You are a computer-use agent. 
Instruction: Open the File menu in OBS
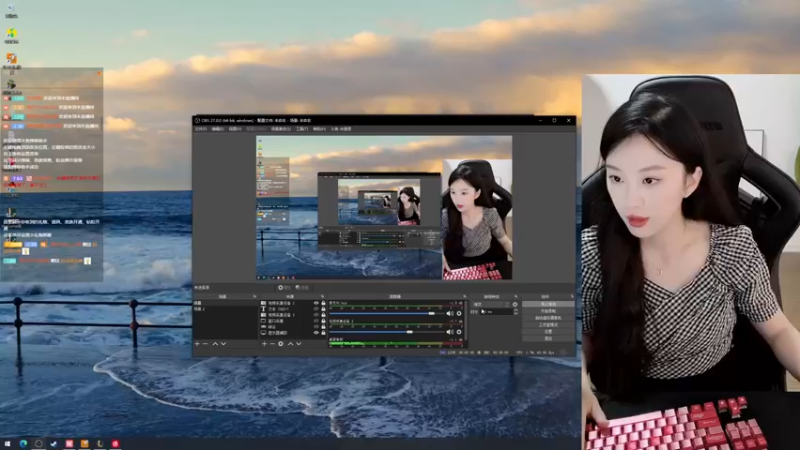pos(201,129)
